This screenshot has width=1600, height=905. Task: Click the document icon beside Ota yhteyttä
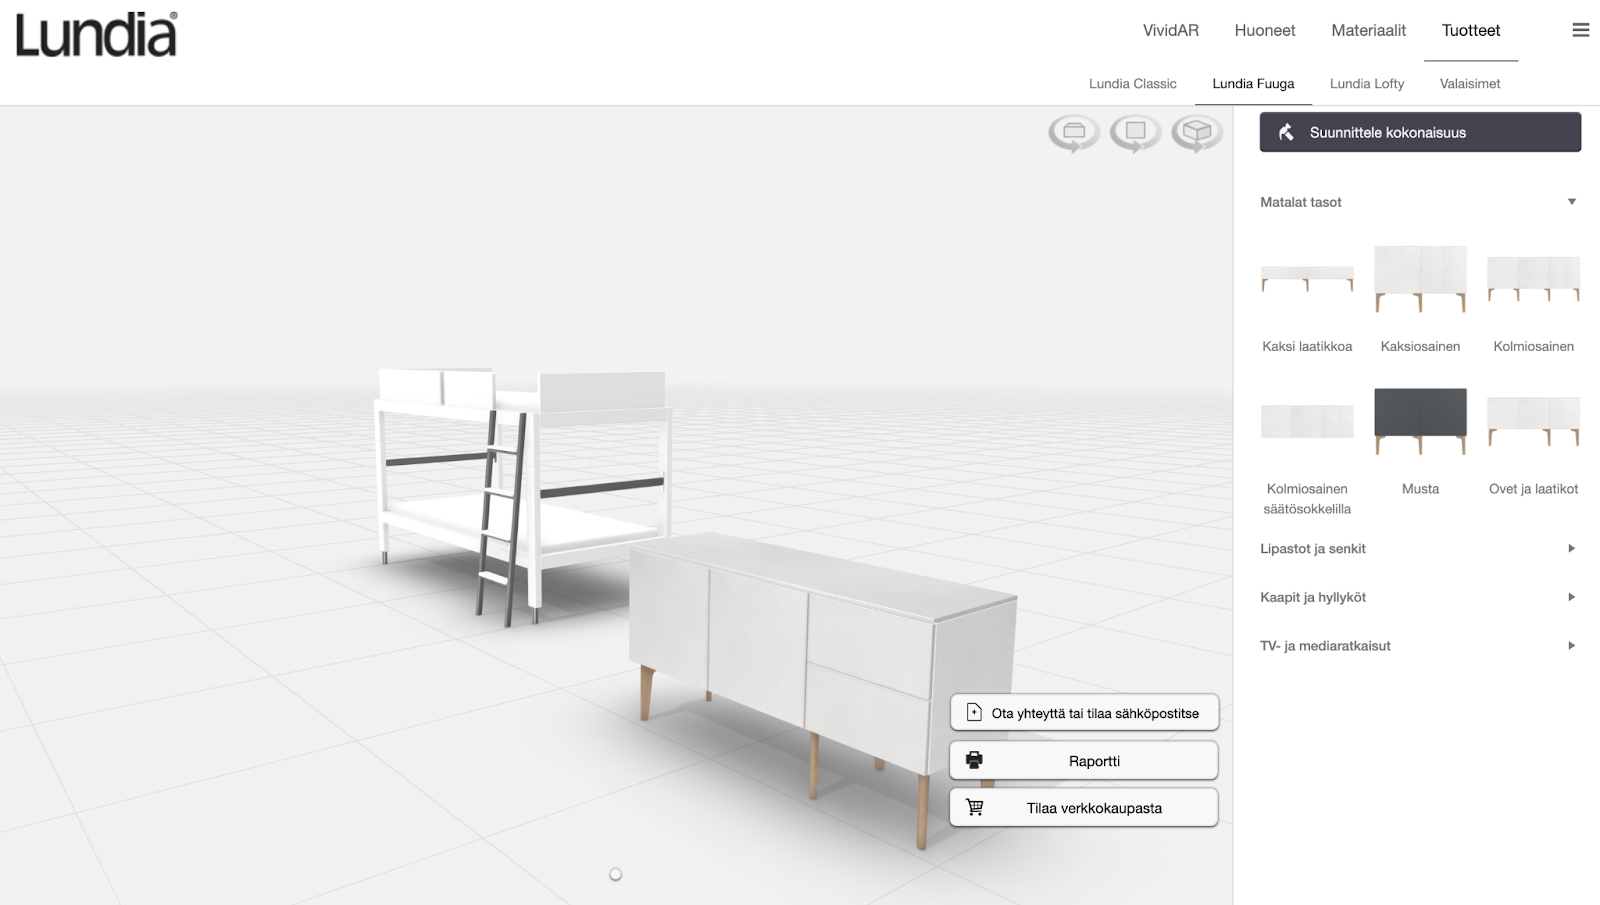(975, 712)
